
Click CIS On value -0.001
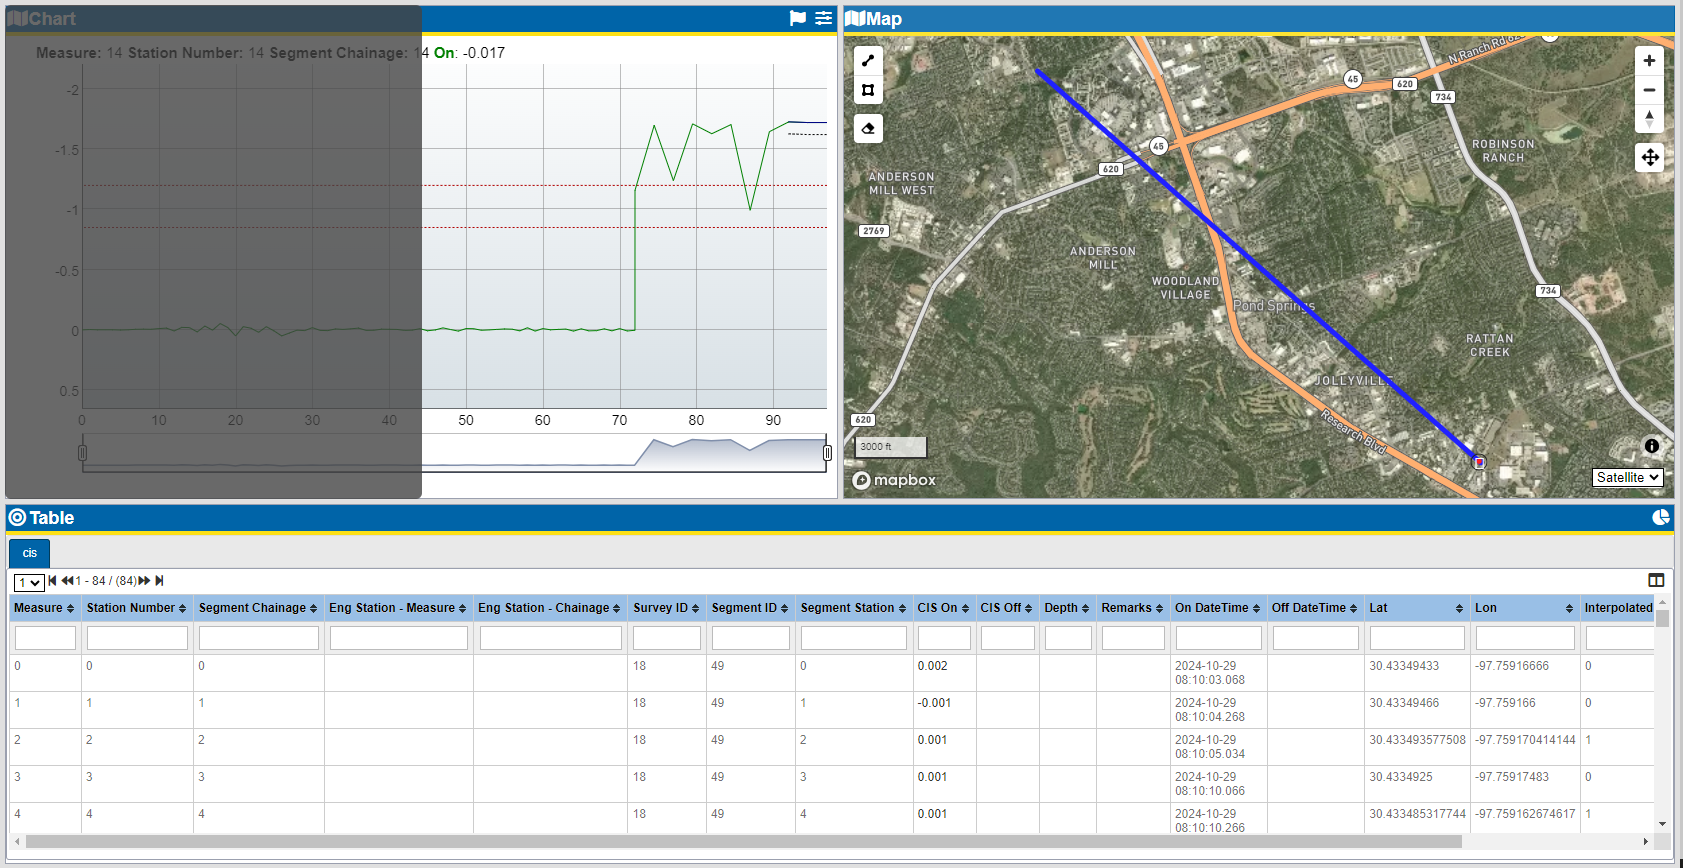(934, 703)
